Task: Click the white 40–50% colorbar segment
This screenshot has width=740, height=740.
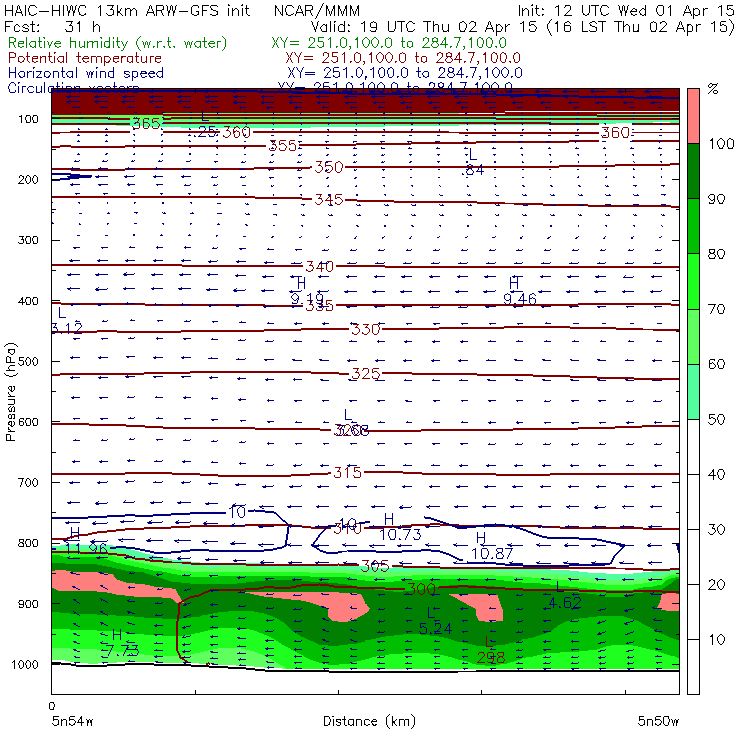Action: click(x=693, y=447)
